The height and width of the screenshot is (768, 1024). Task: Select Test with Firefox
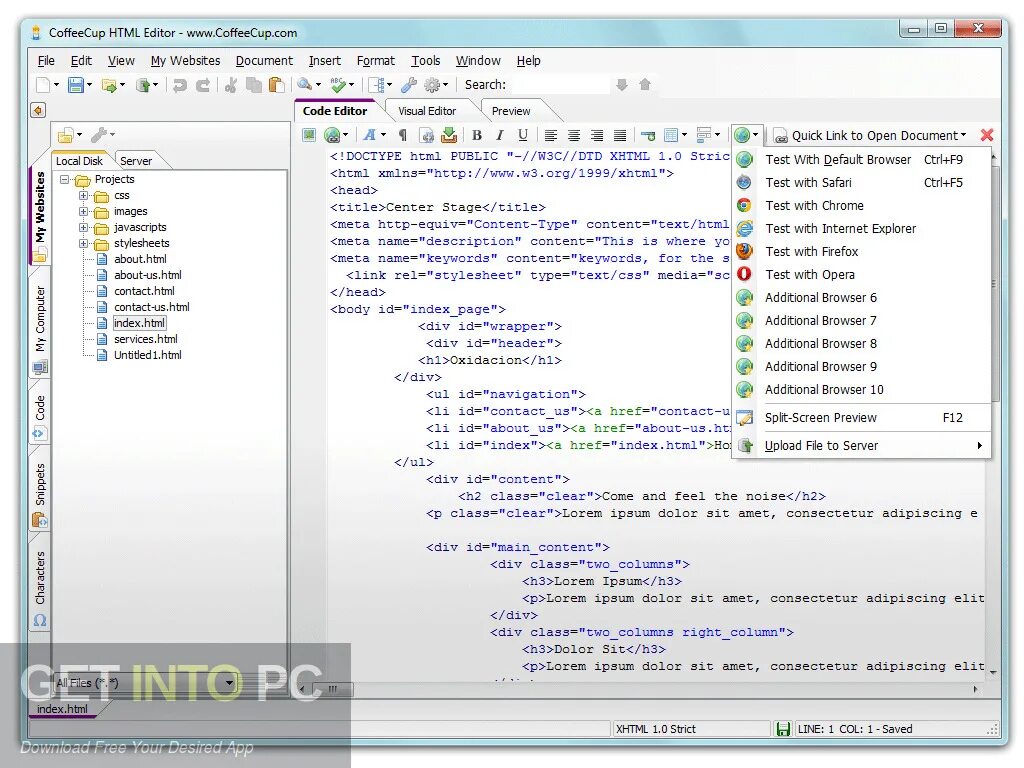861,251
